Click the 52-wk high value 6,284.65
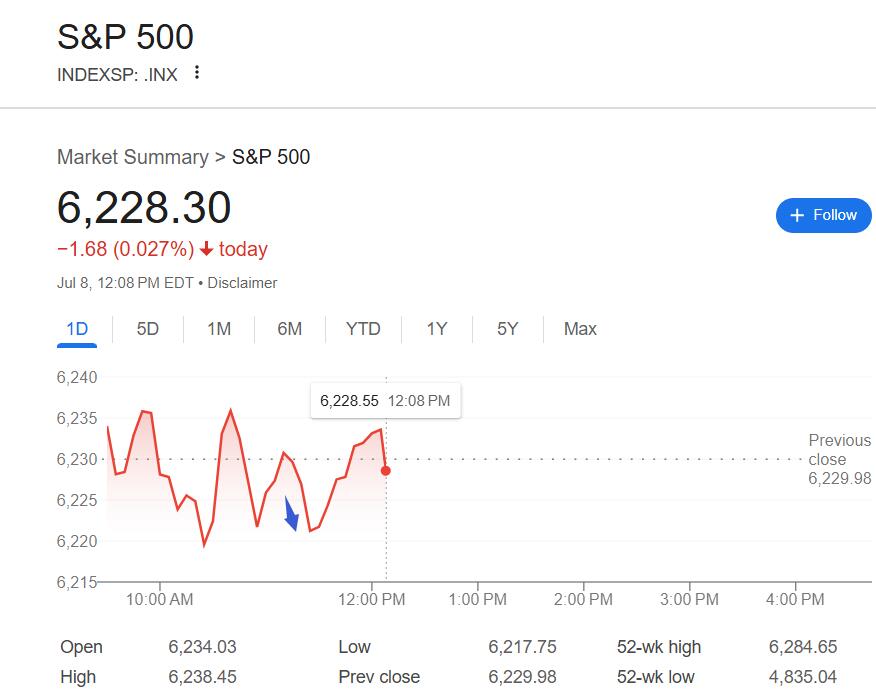The width and height of the screenshot is (876, 695). click(x=802, y=647)
